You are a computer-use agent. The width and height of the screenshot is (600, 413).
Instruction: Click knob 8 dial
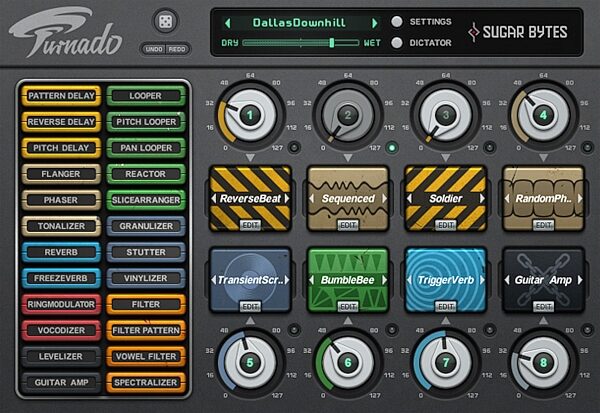pos(543,362)
